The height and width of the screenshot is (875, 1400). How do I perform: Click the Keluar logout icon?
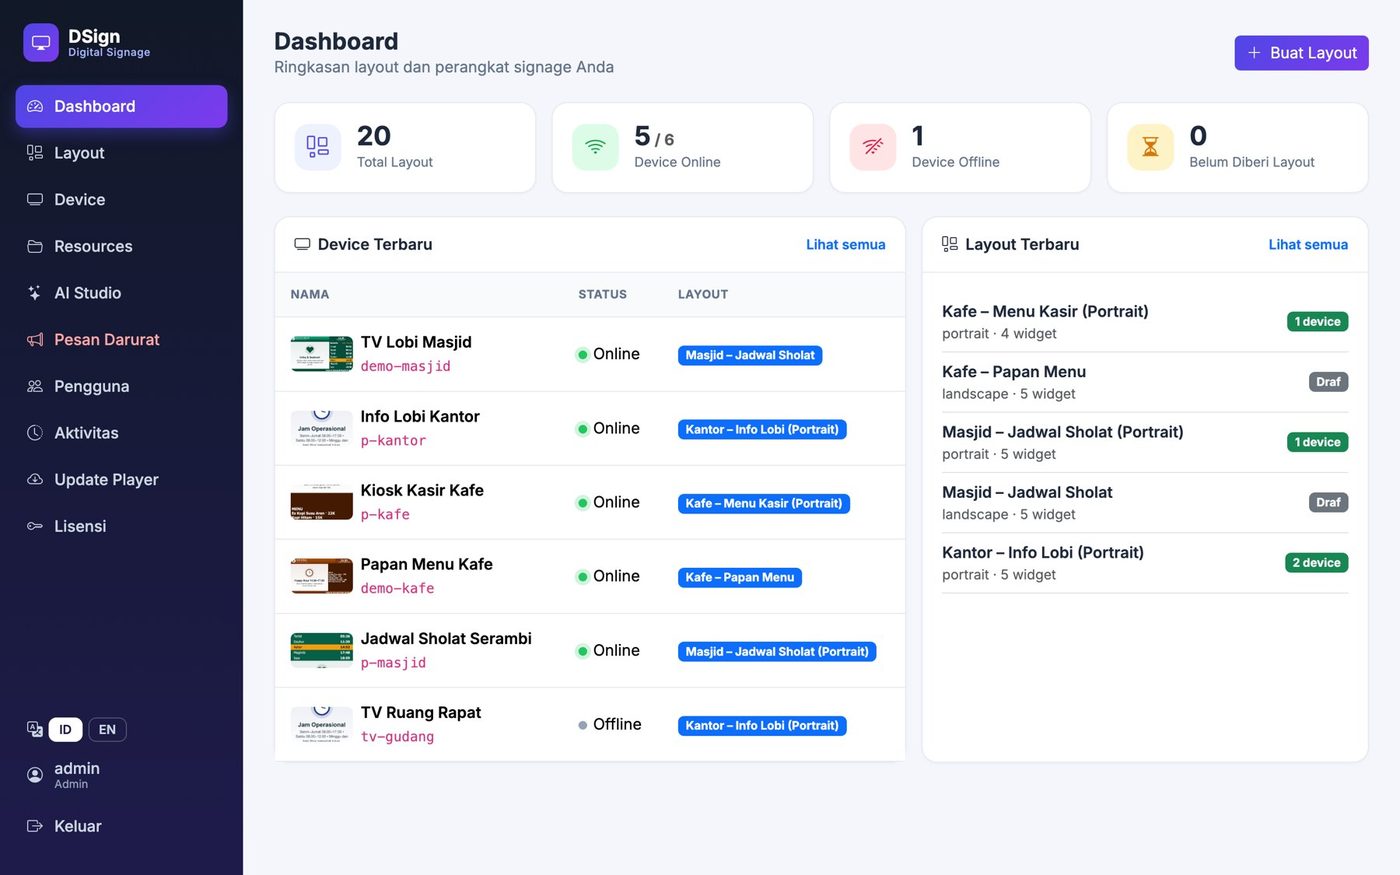[35, 826]
